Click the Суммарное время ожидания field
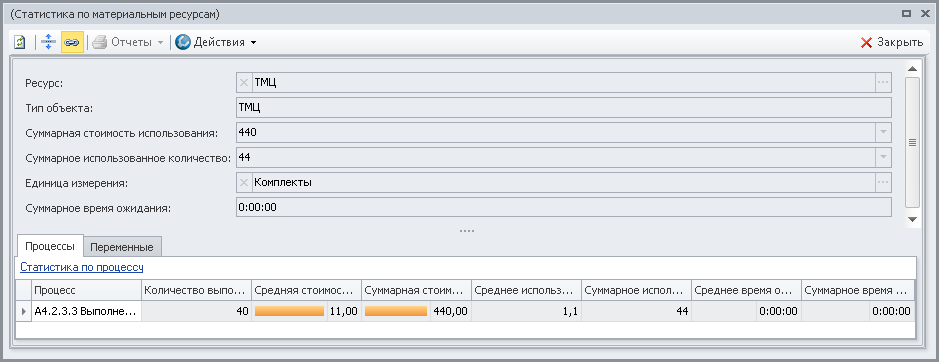This screenshot has height=362, width=939. (x=563, y=207)
